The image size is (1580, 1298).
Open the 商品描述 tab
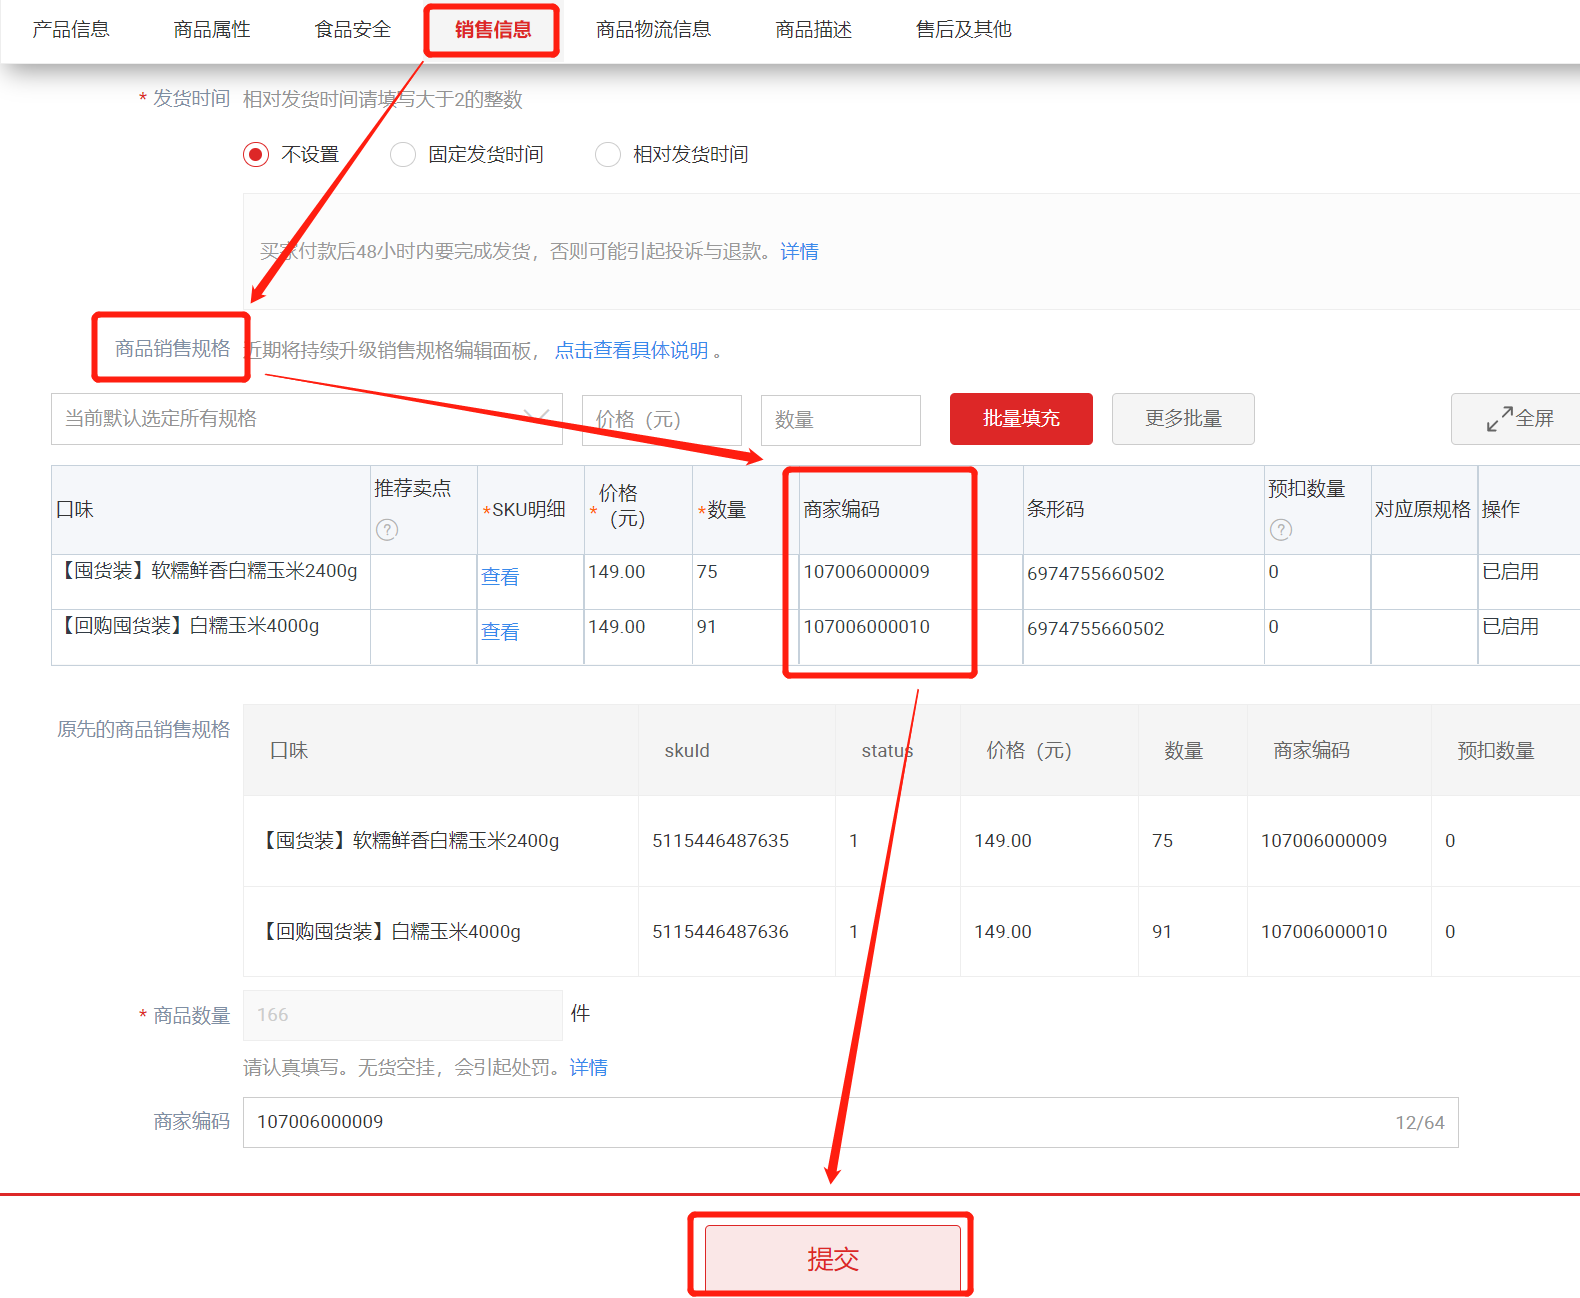point(814,30)
